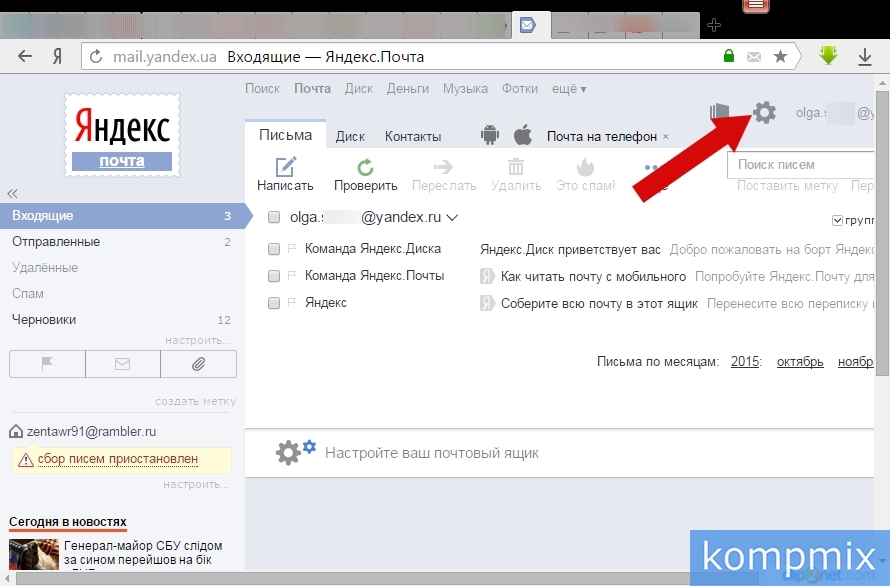Expand dropdown arrow after @yandex.ru address

click(x=452, y=217)
